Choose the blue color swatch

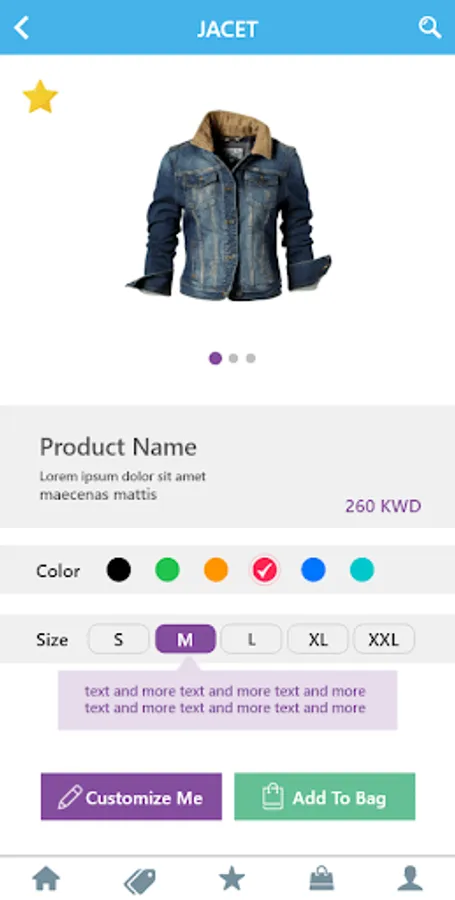313,570
